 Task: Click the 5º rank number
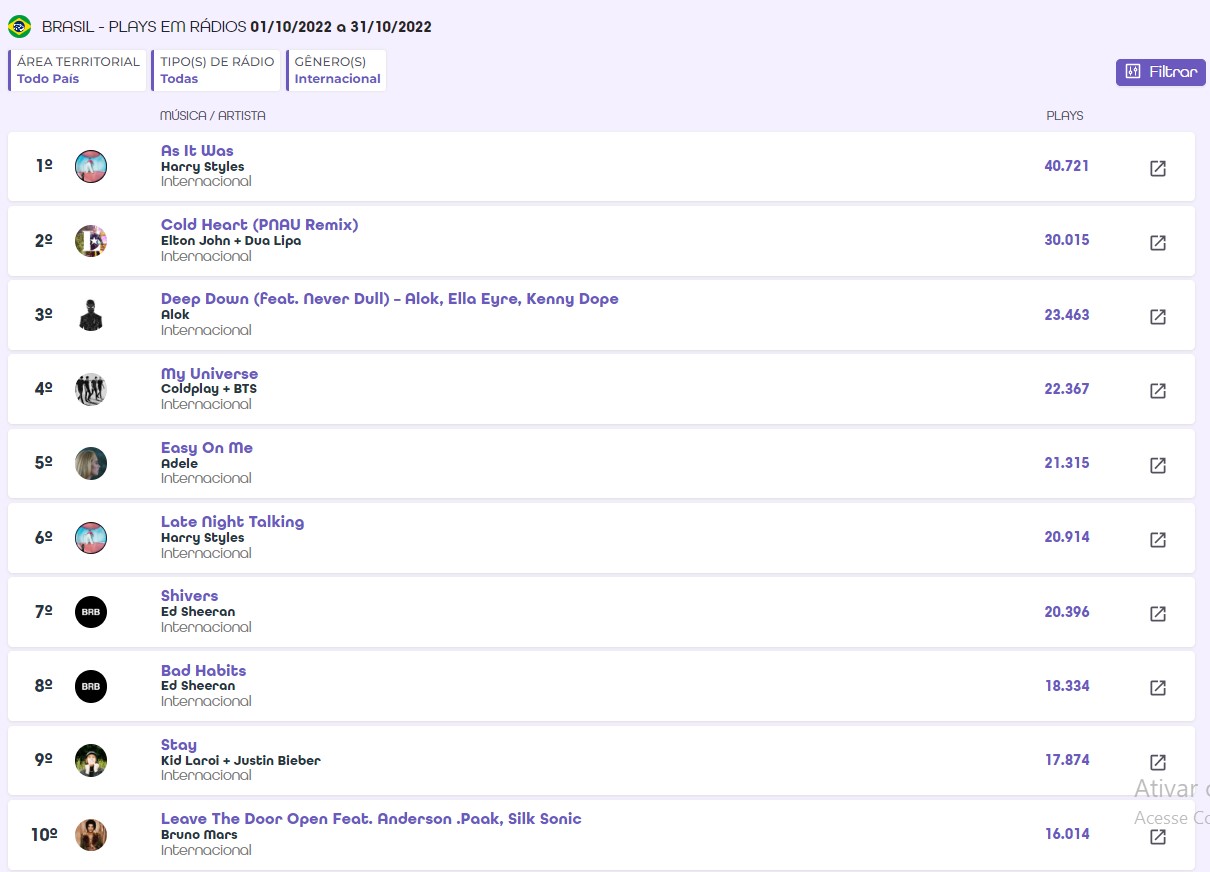tap(44, 463)
